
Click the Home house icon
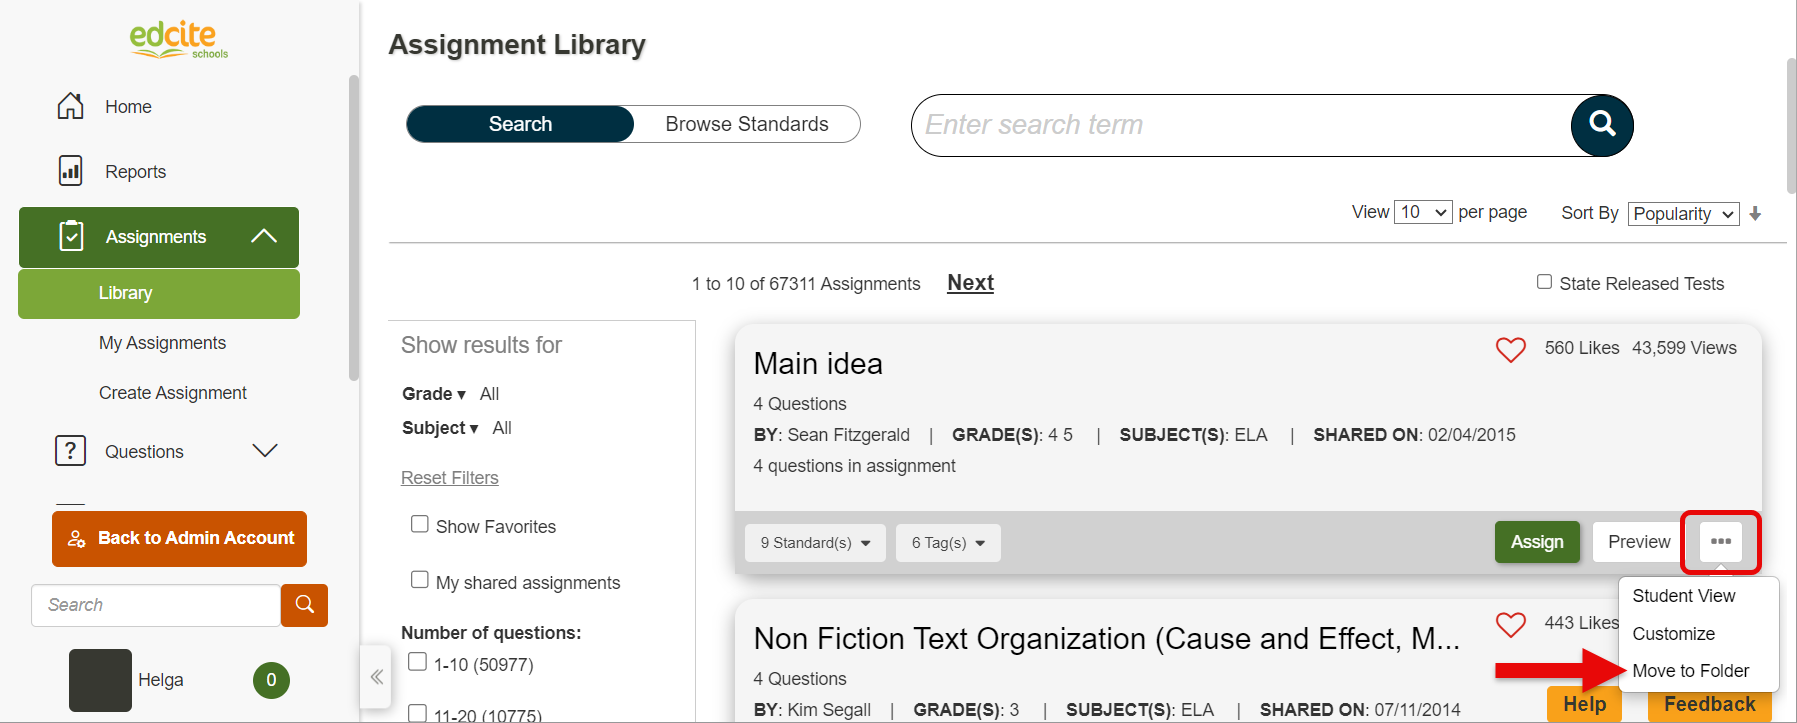(70, 106)
